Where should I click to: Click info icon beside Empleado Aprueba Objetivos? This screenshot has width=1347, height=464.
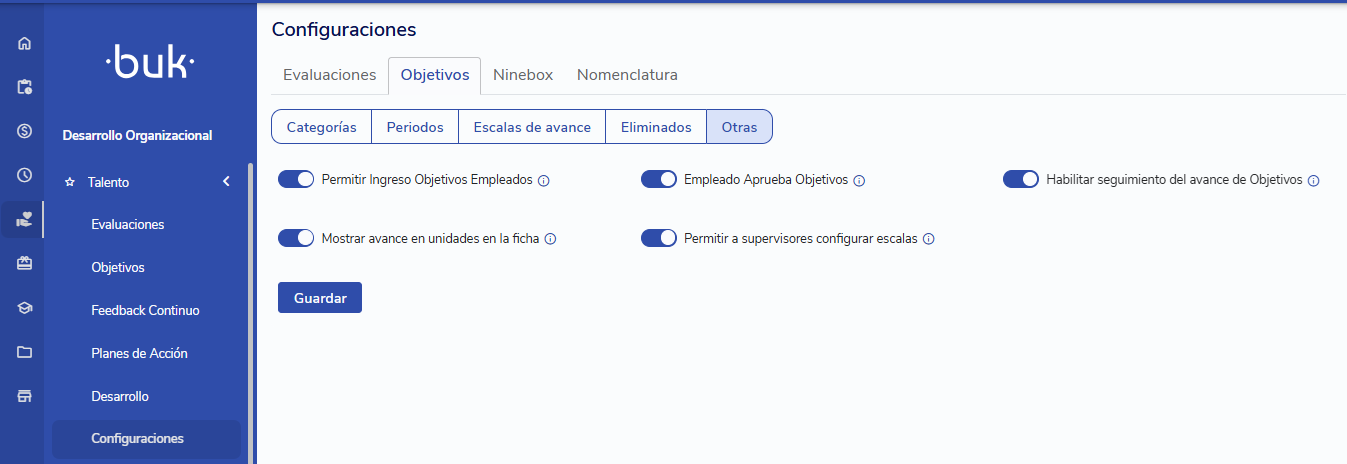(859, 181)
